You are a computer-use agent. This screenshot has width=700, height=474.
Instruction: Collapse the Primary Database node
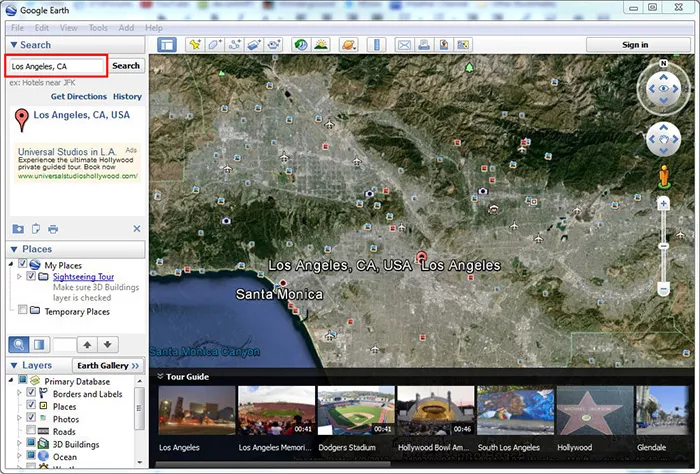[x=11, y=380]
